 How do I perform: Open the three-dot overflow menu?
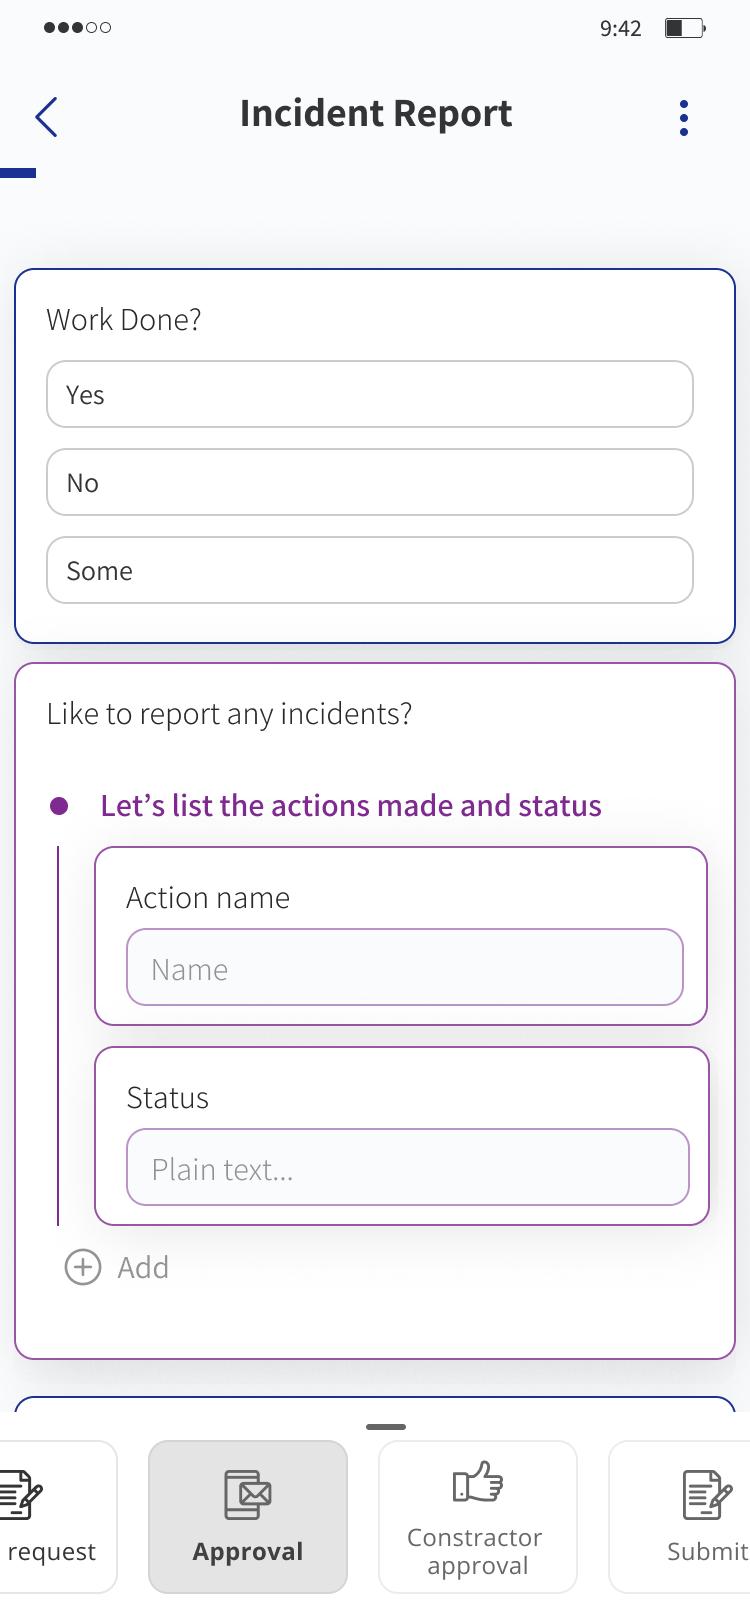[x=684, y=118]
